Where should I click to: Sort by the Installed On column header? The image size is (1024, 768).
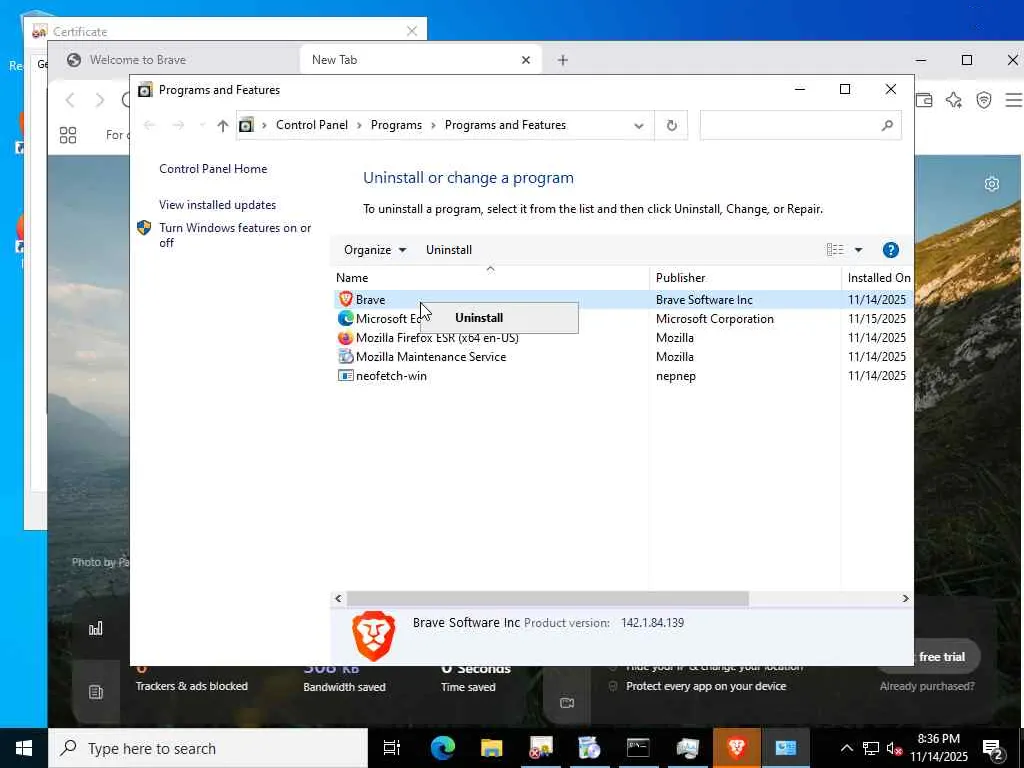tap(878, 278)
